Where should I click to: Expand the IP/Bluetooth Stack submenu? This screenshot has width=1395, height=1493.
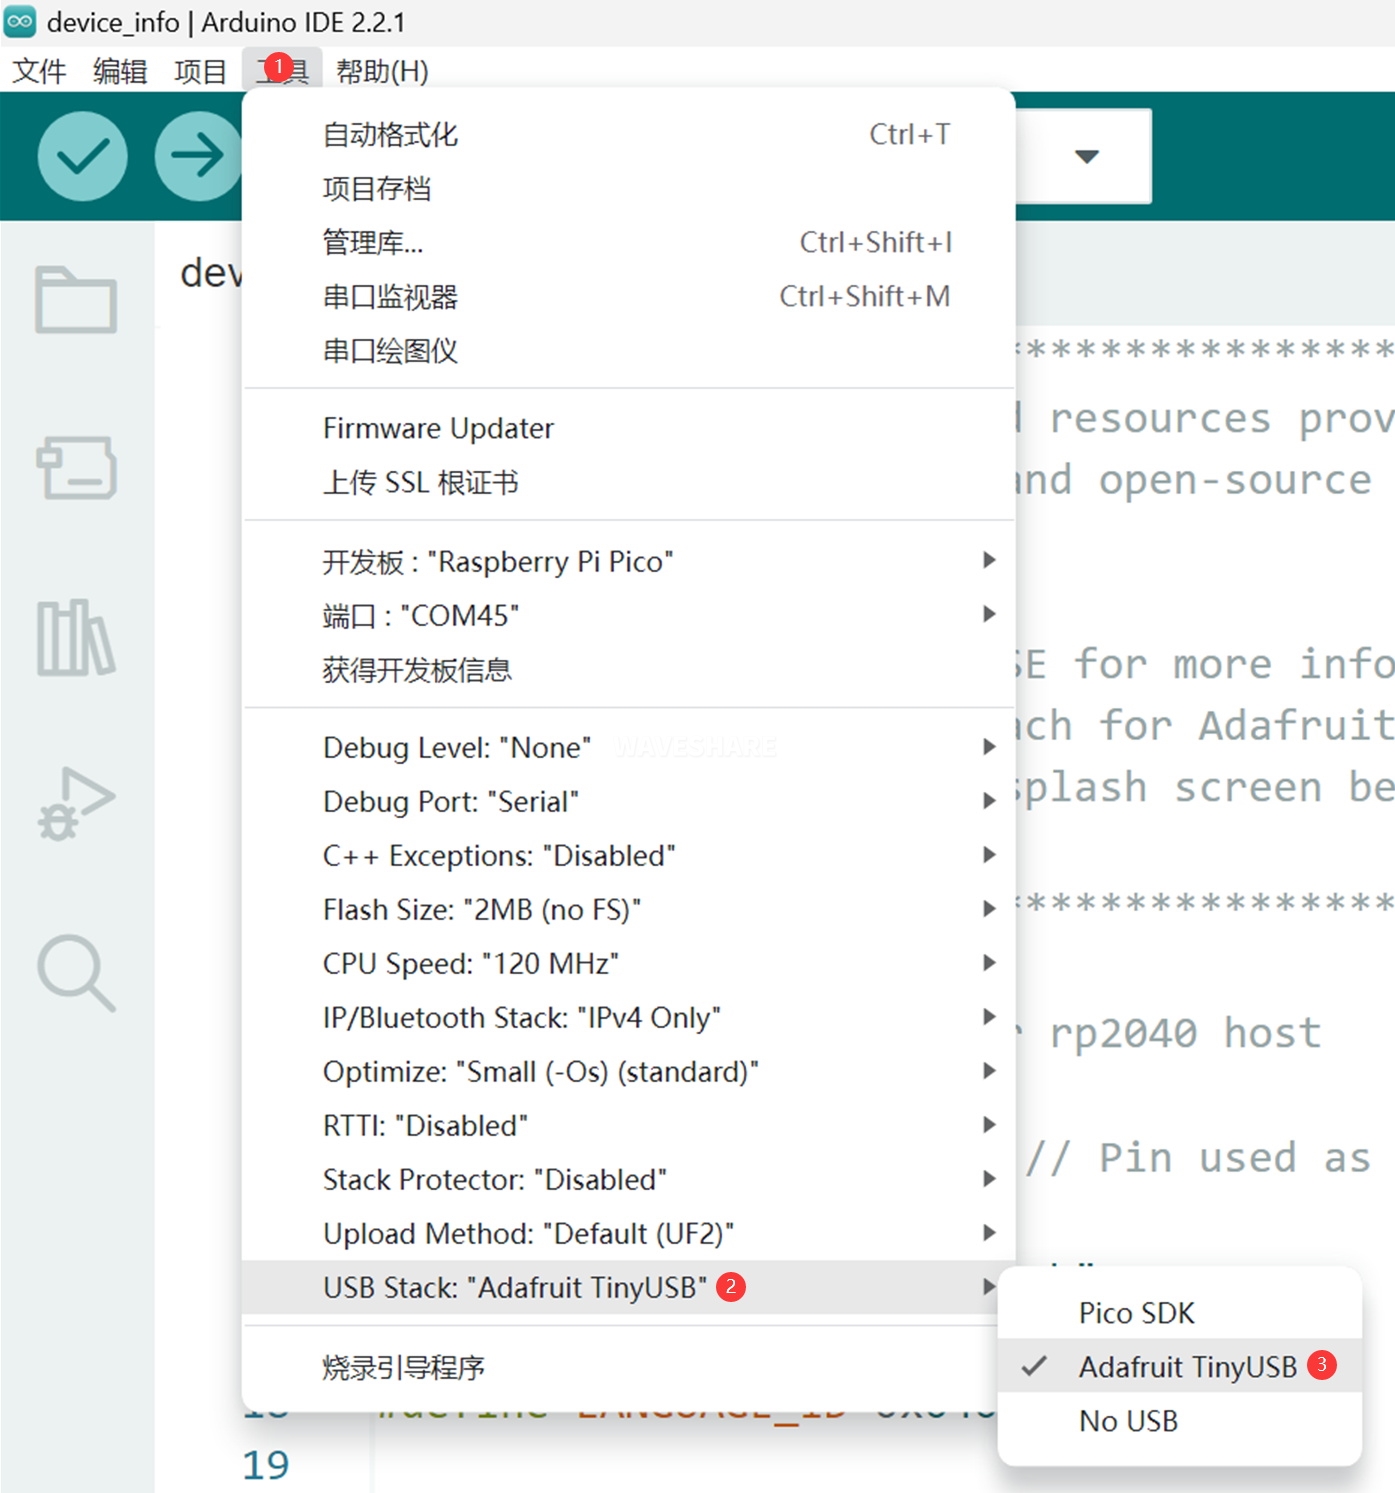coord(629,1017)
